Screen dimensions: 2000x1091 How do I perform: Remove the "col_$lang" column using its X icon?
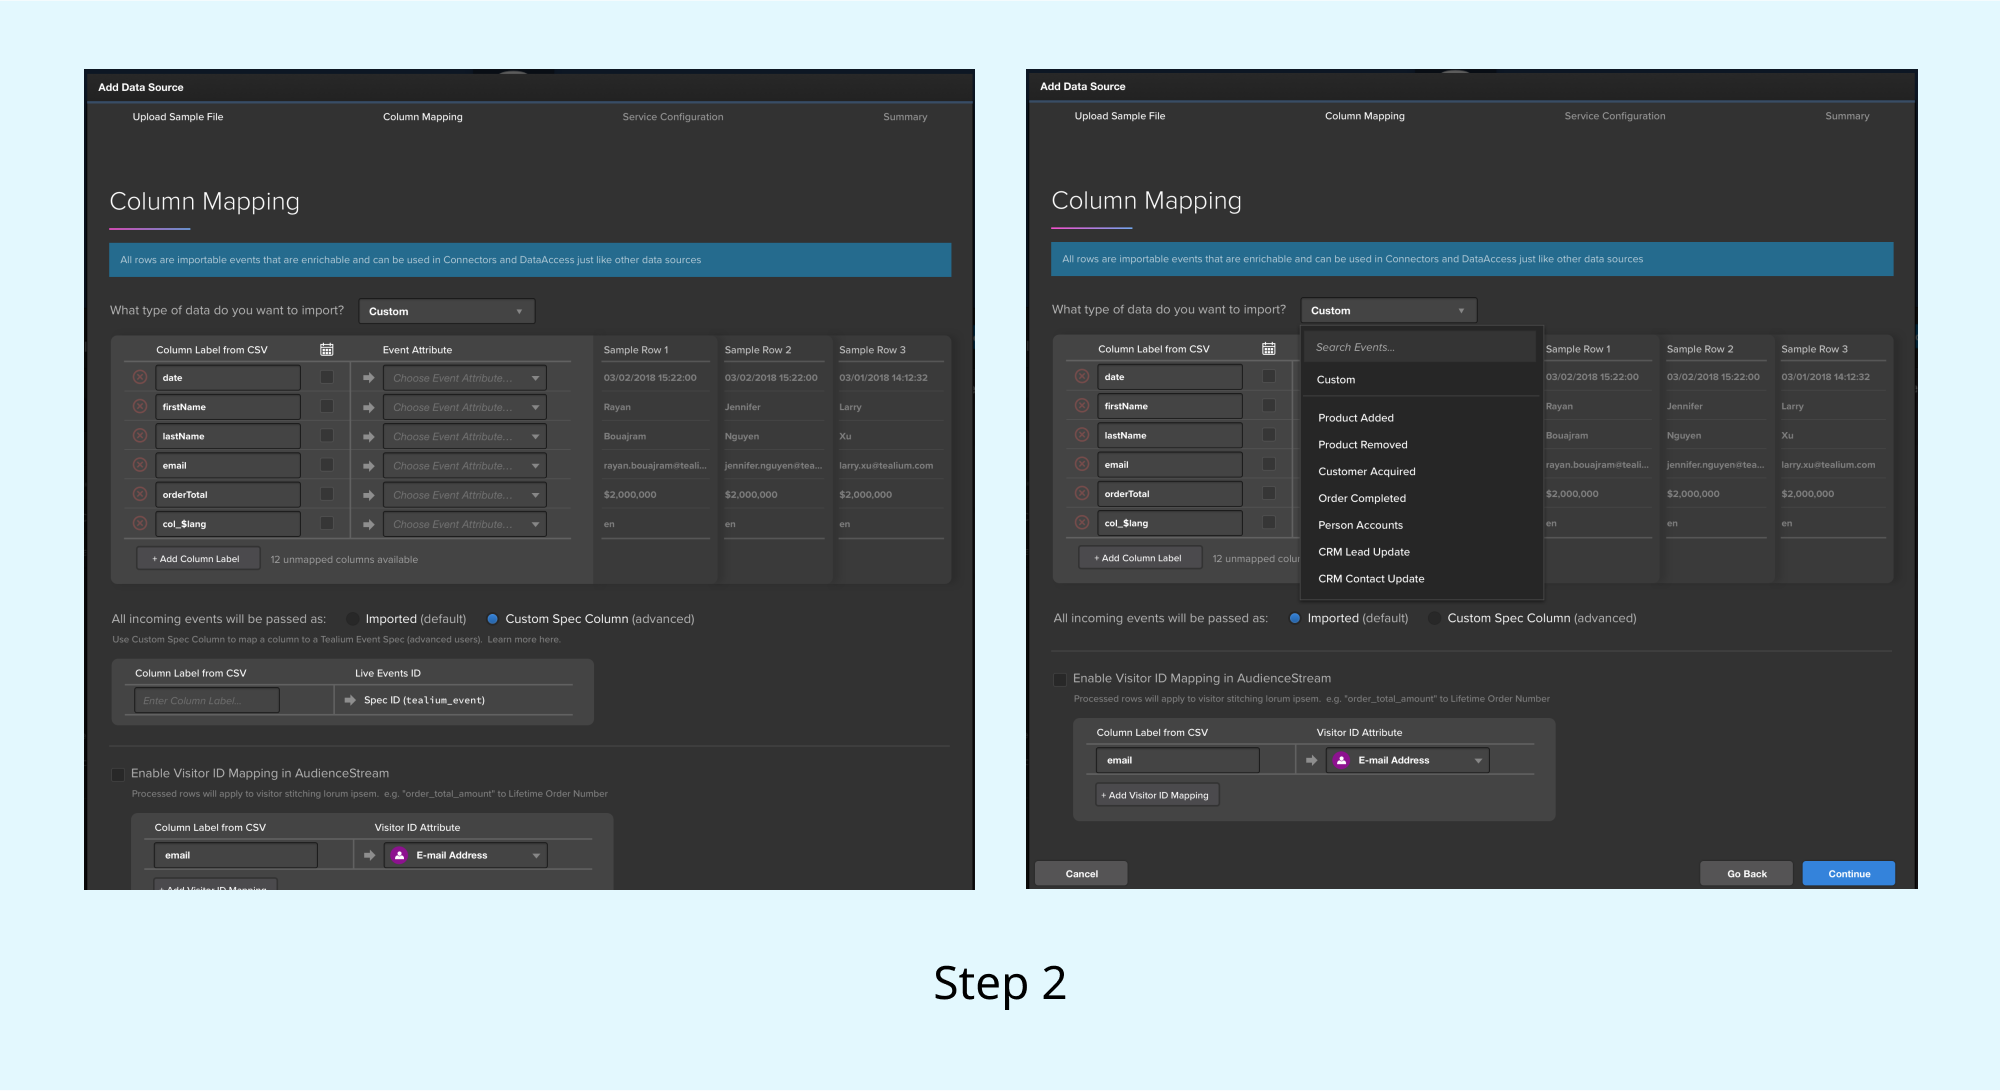(x=139, y=523)
